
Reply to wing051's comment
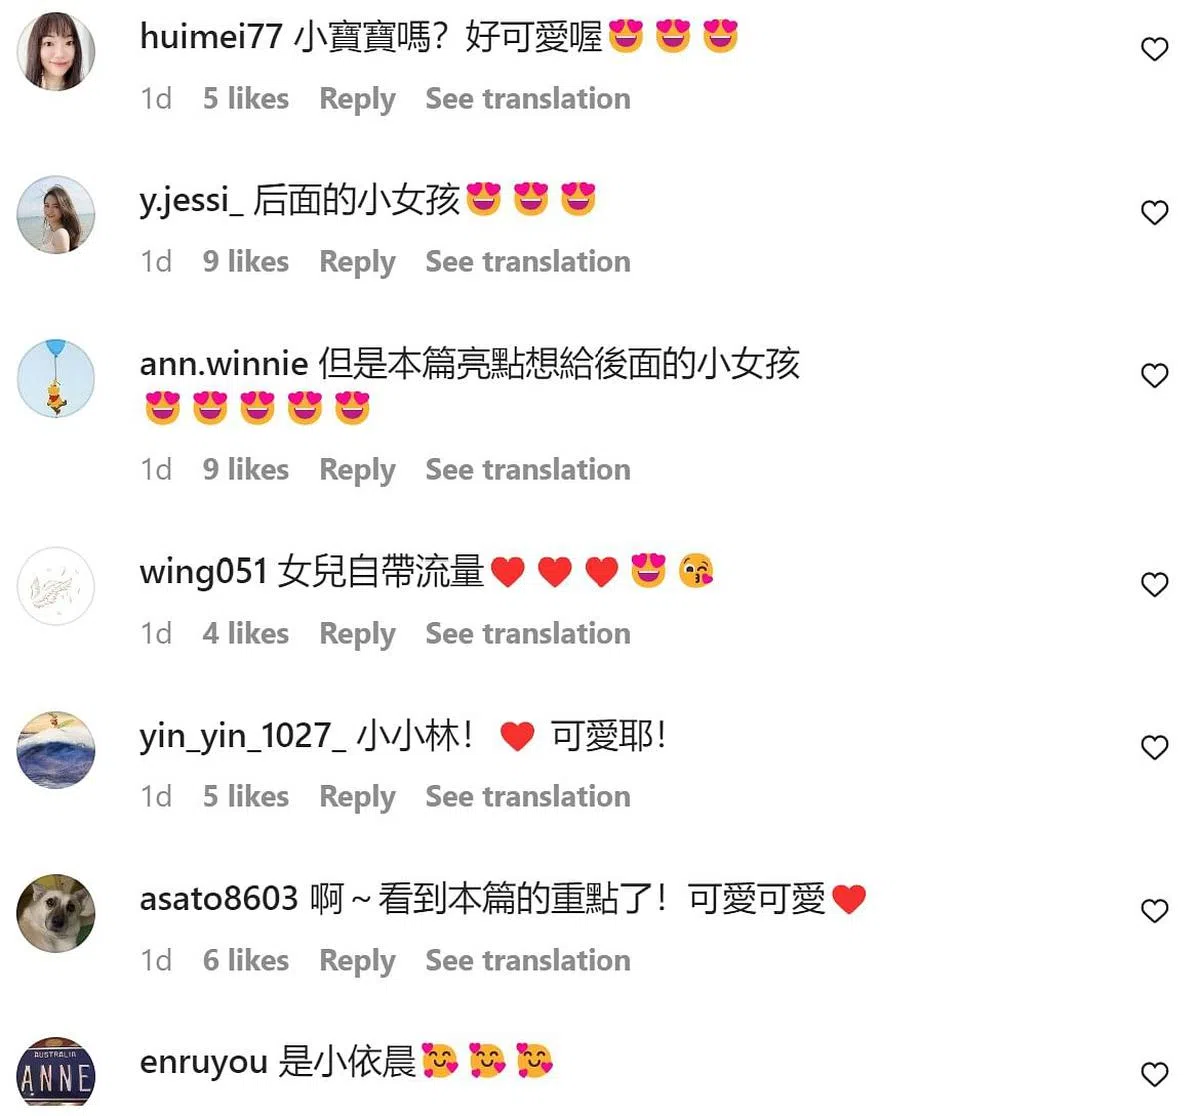click(357, 634)
